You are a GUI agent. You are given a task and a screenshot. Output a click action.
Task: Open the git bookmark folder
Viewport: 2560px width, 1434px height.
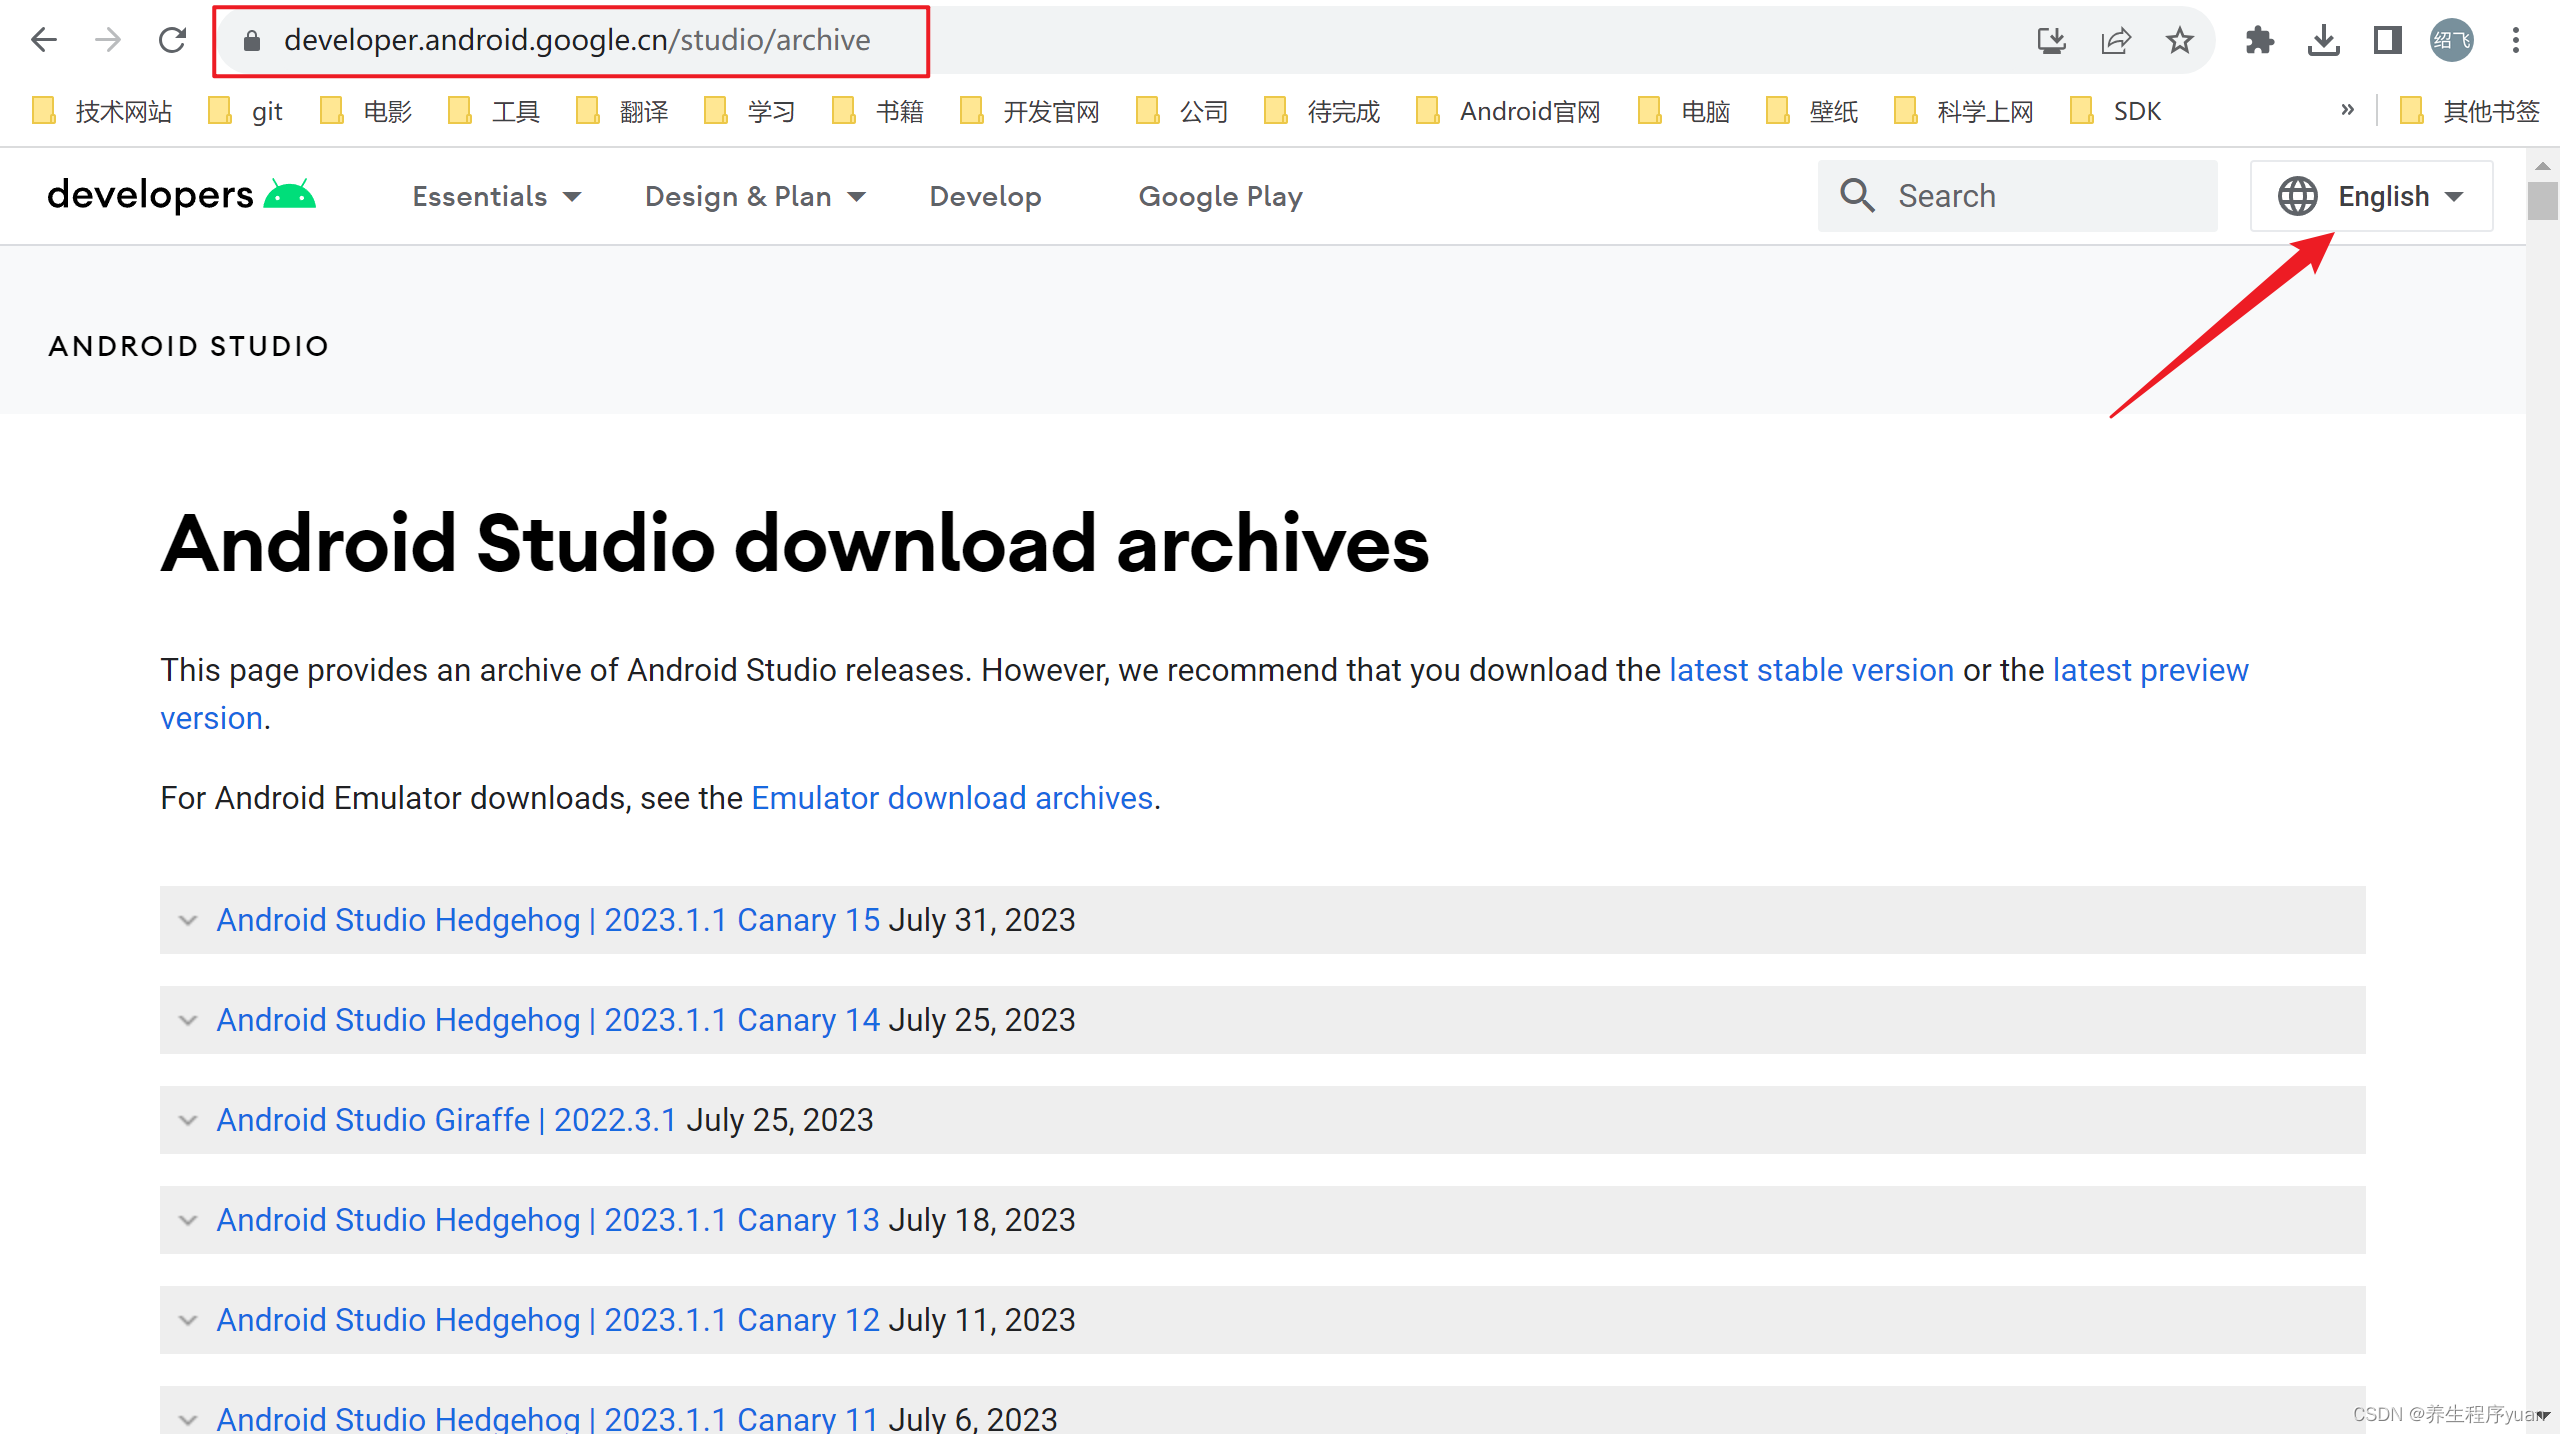(246, 111)
